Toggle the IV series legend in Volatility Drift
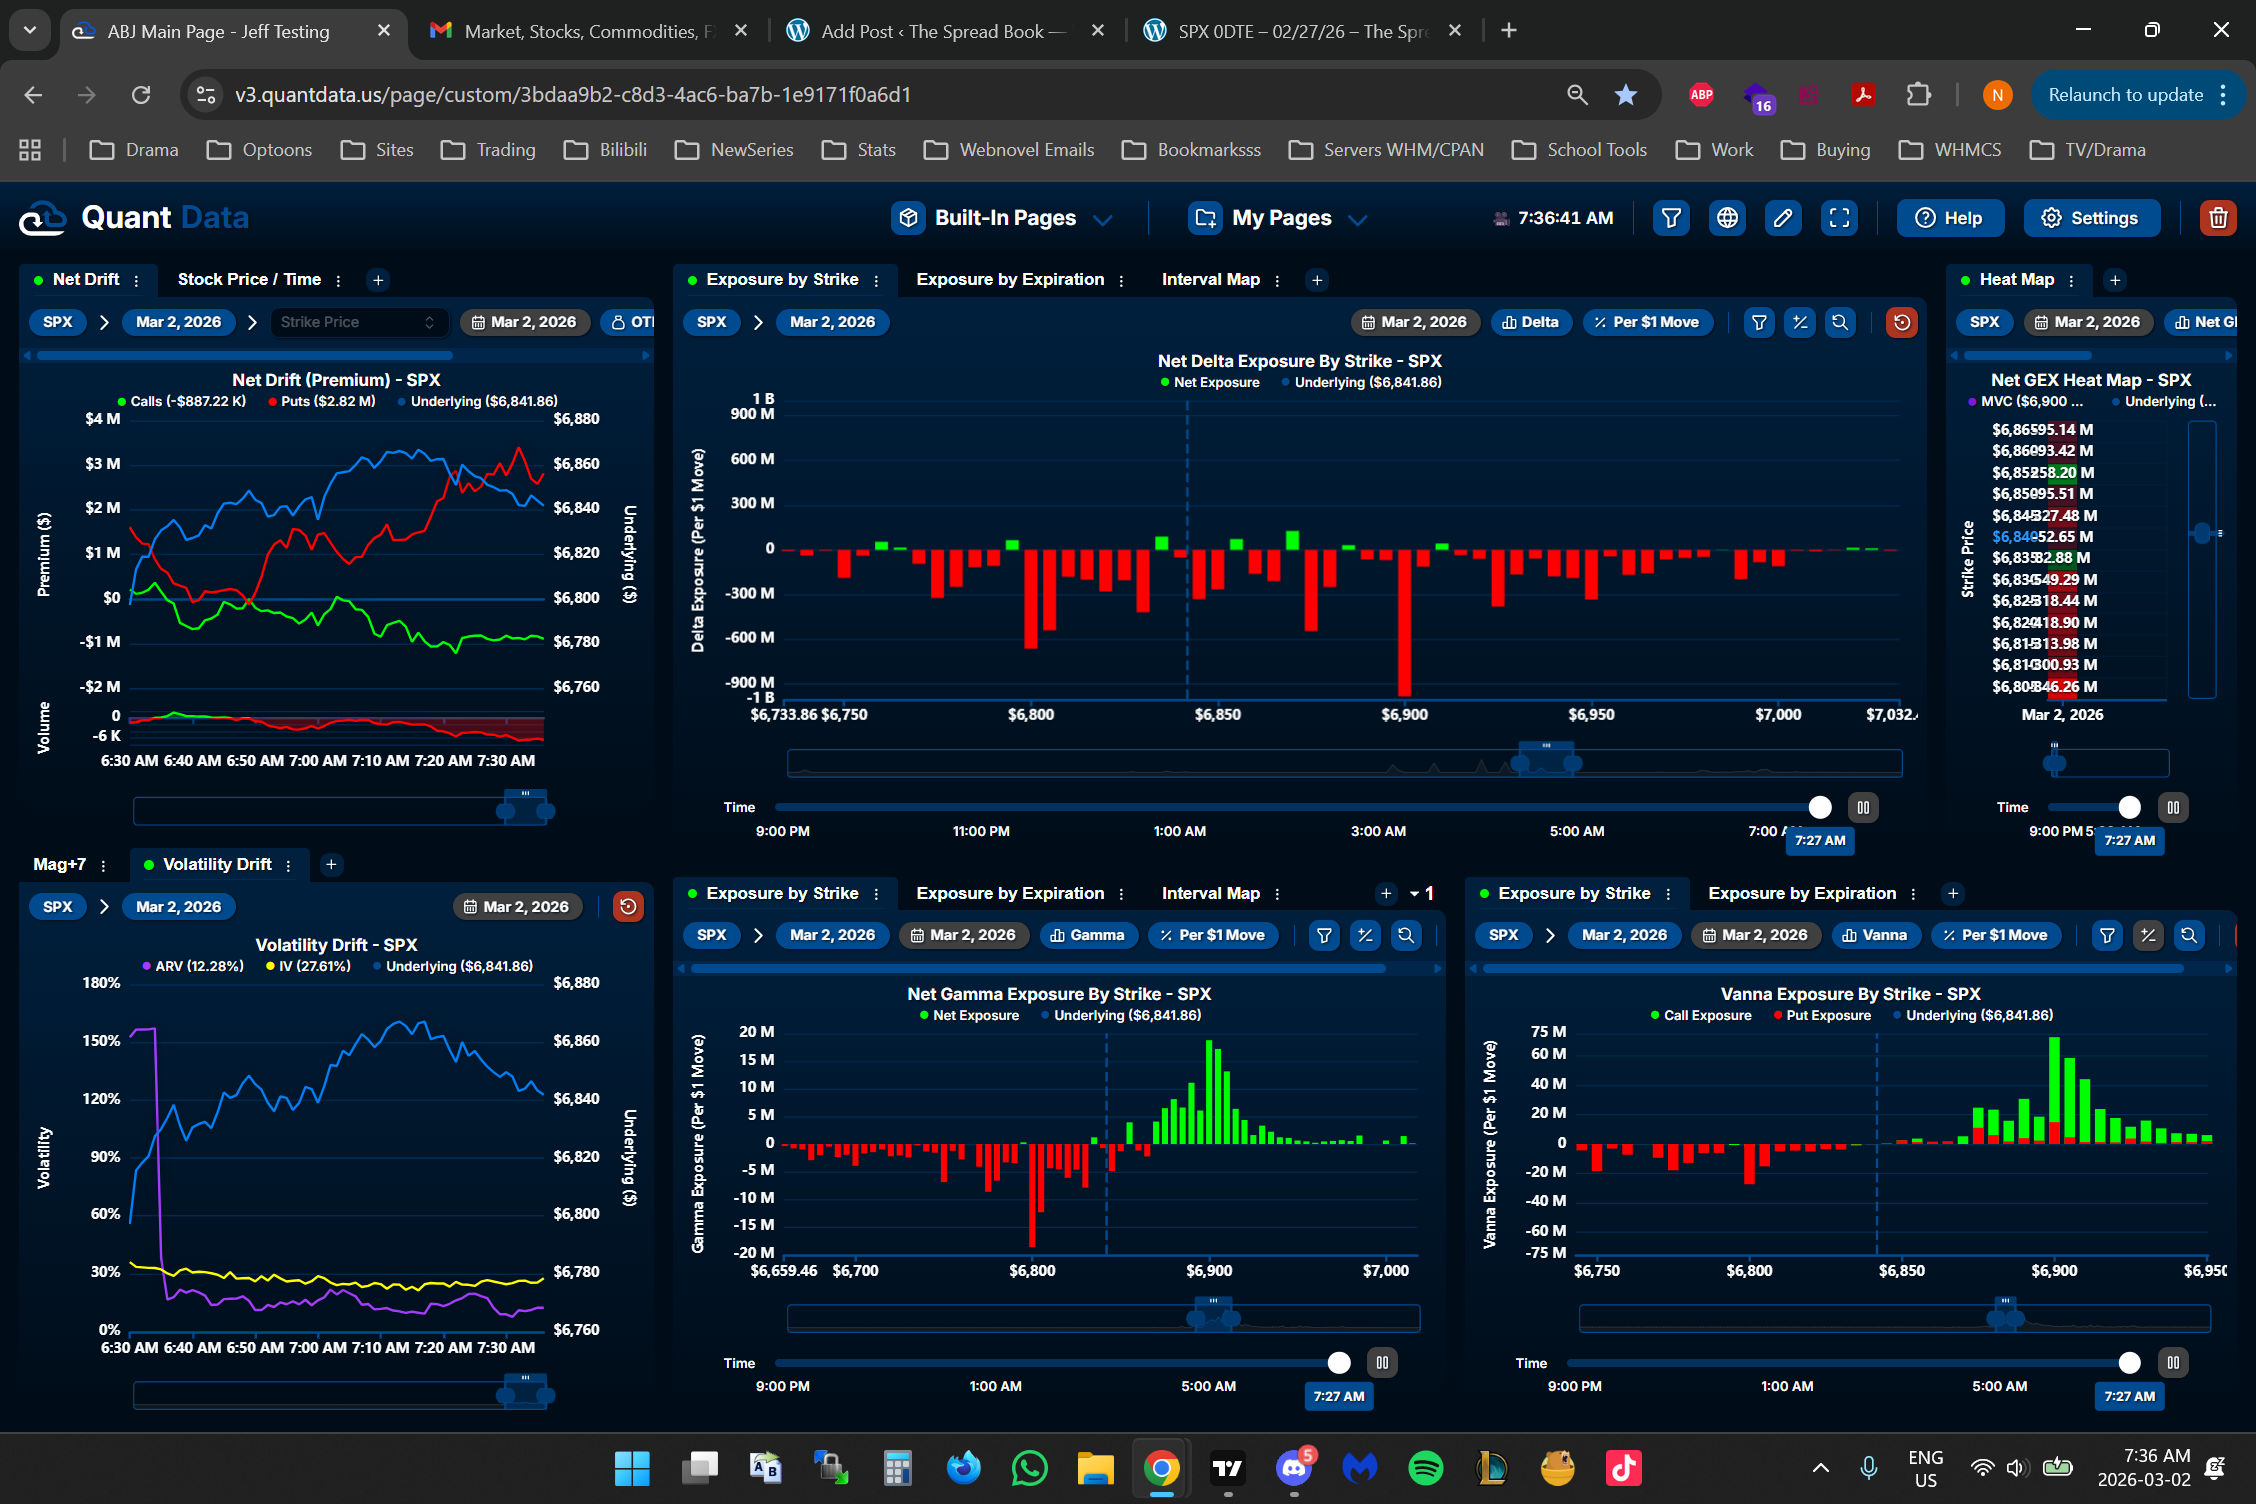 308,966
